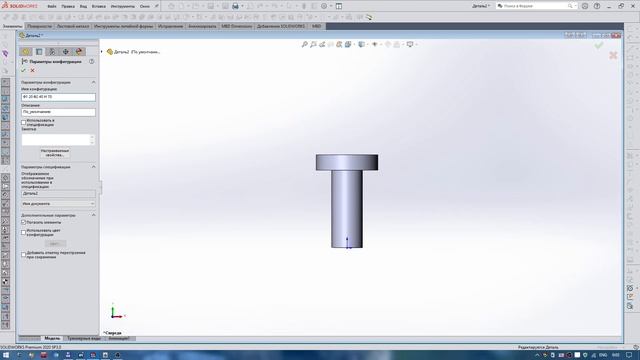Click Деталь2 (По умолчанию) tree item
640x360 pixels.
click(x=133, y=52)
